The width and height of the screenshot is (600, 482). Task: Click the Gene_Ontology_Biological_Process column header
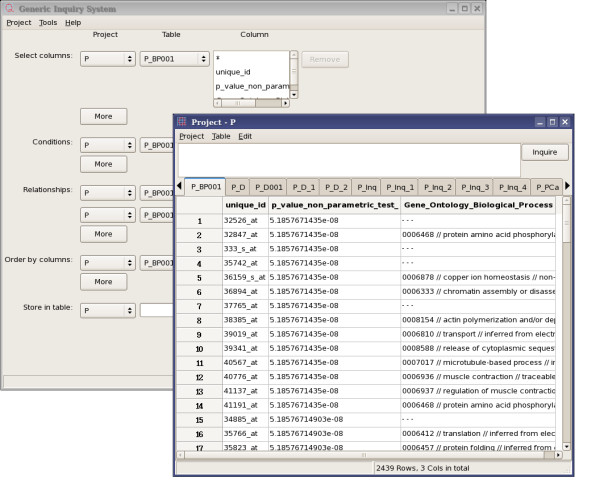(478, 205)
